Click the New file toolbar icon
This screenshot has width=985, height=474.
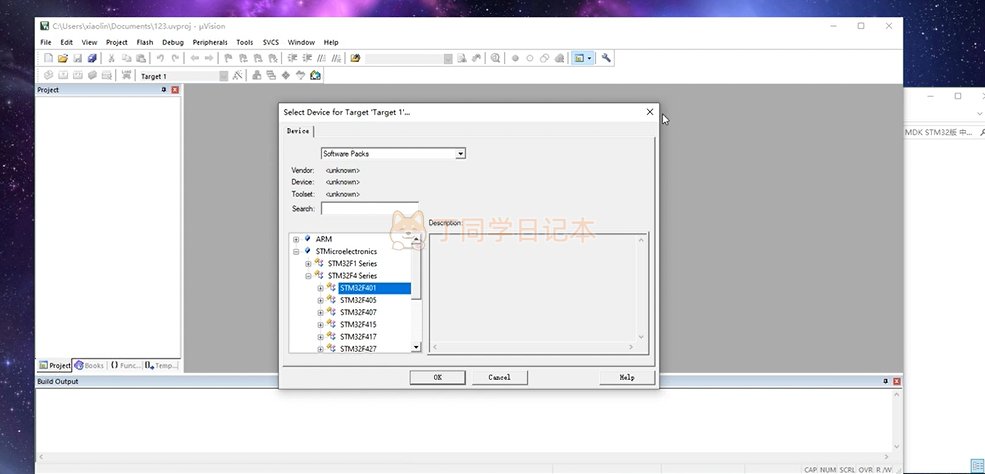pyautogui.click(x=48, y=58)
